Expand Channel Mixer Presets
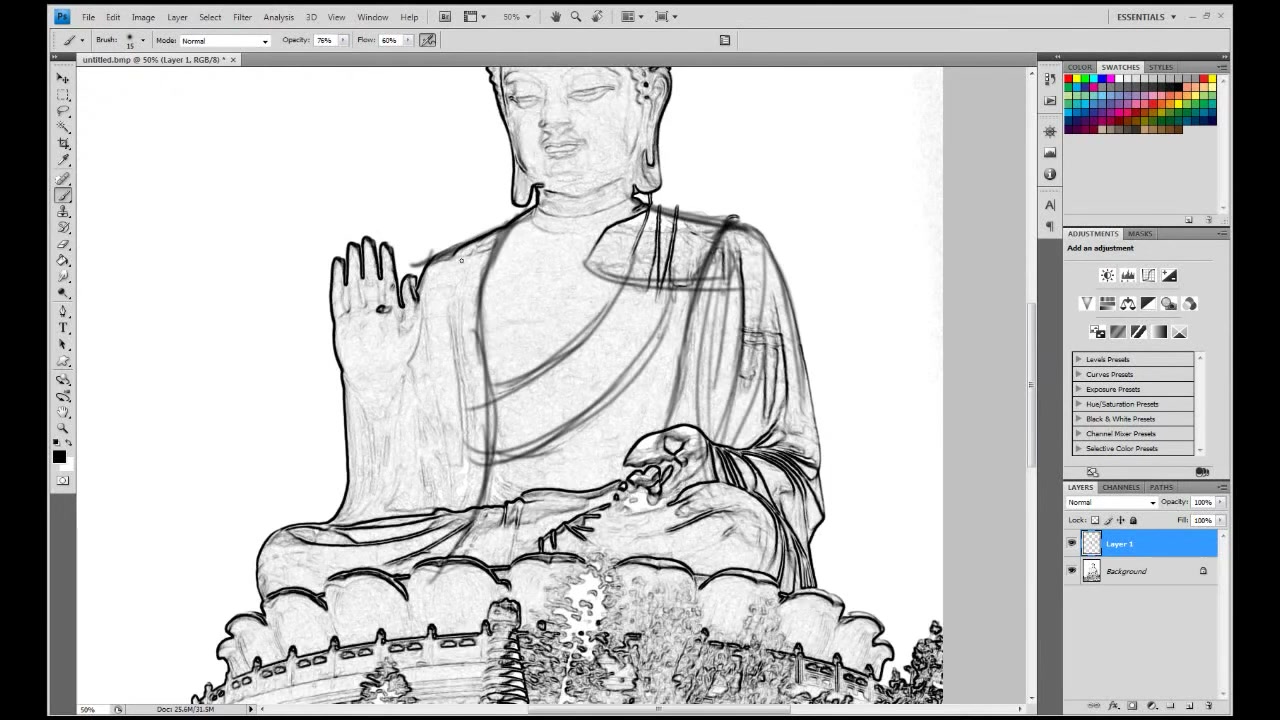 1078,434
